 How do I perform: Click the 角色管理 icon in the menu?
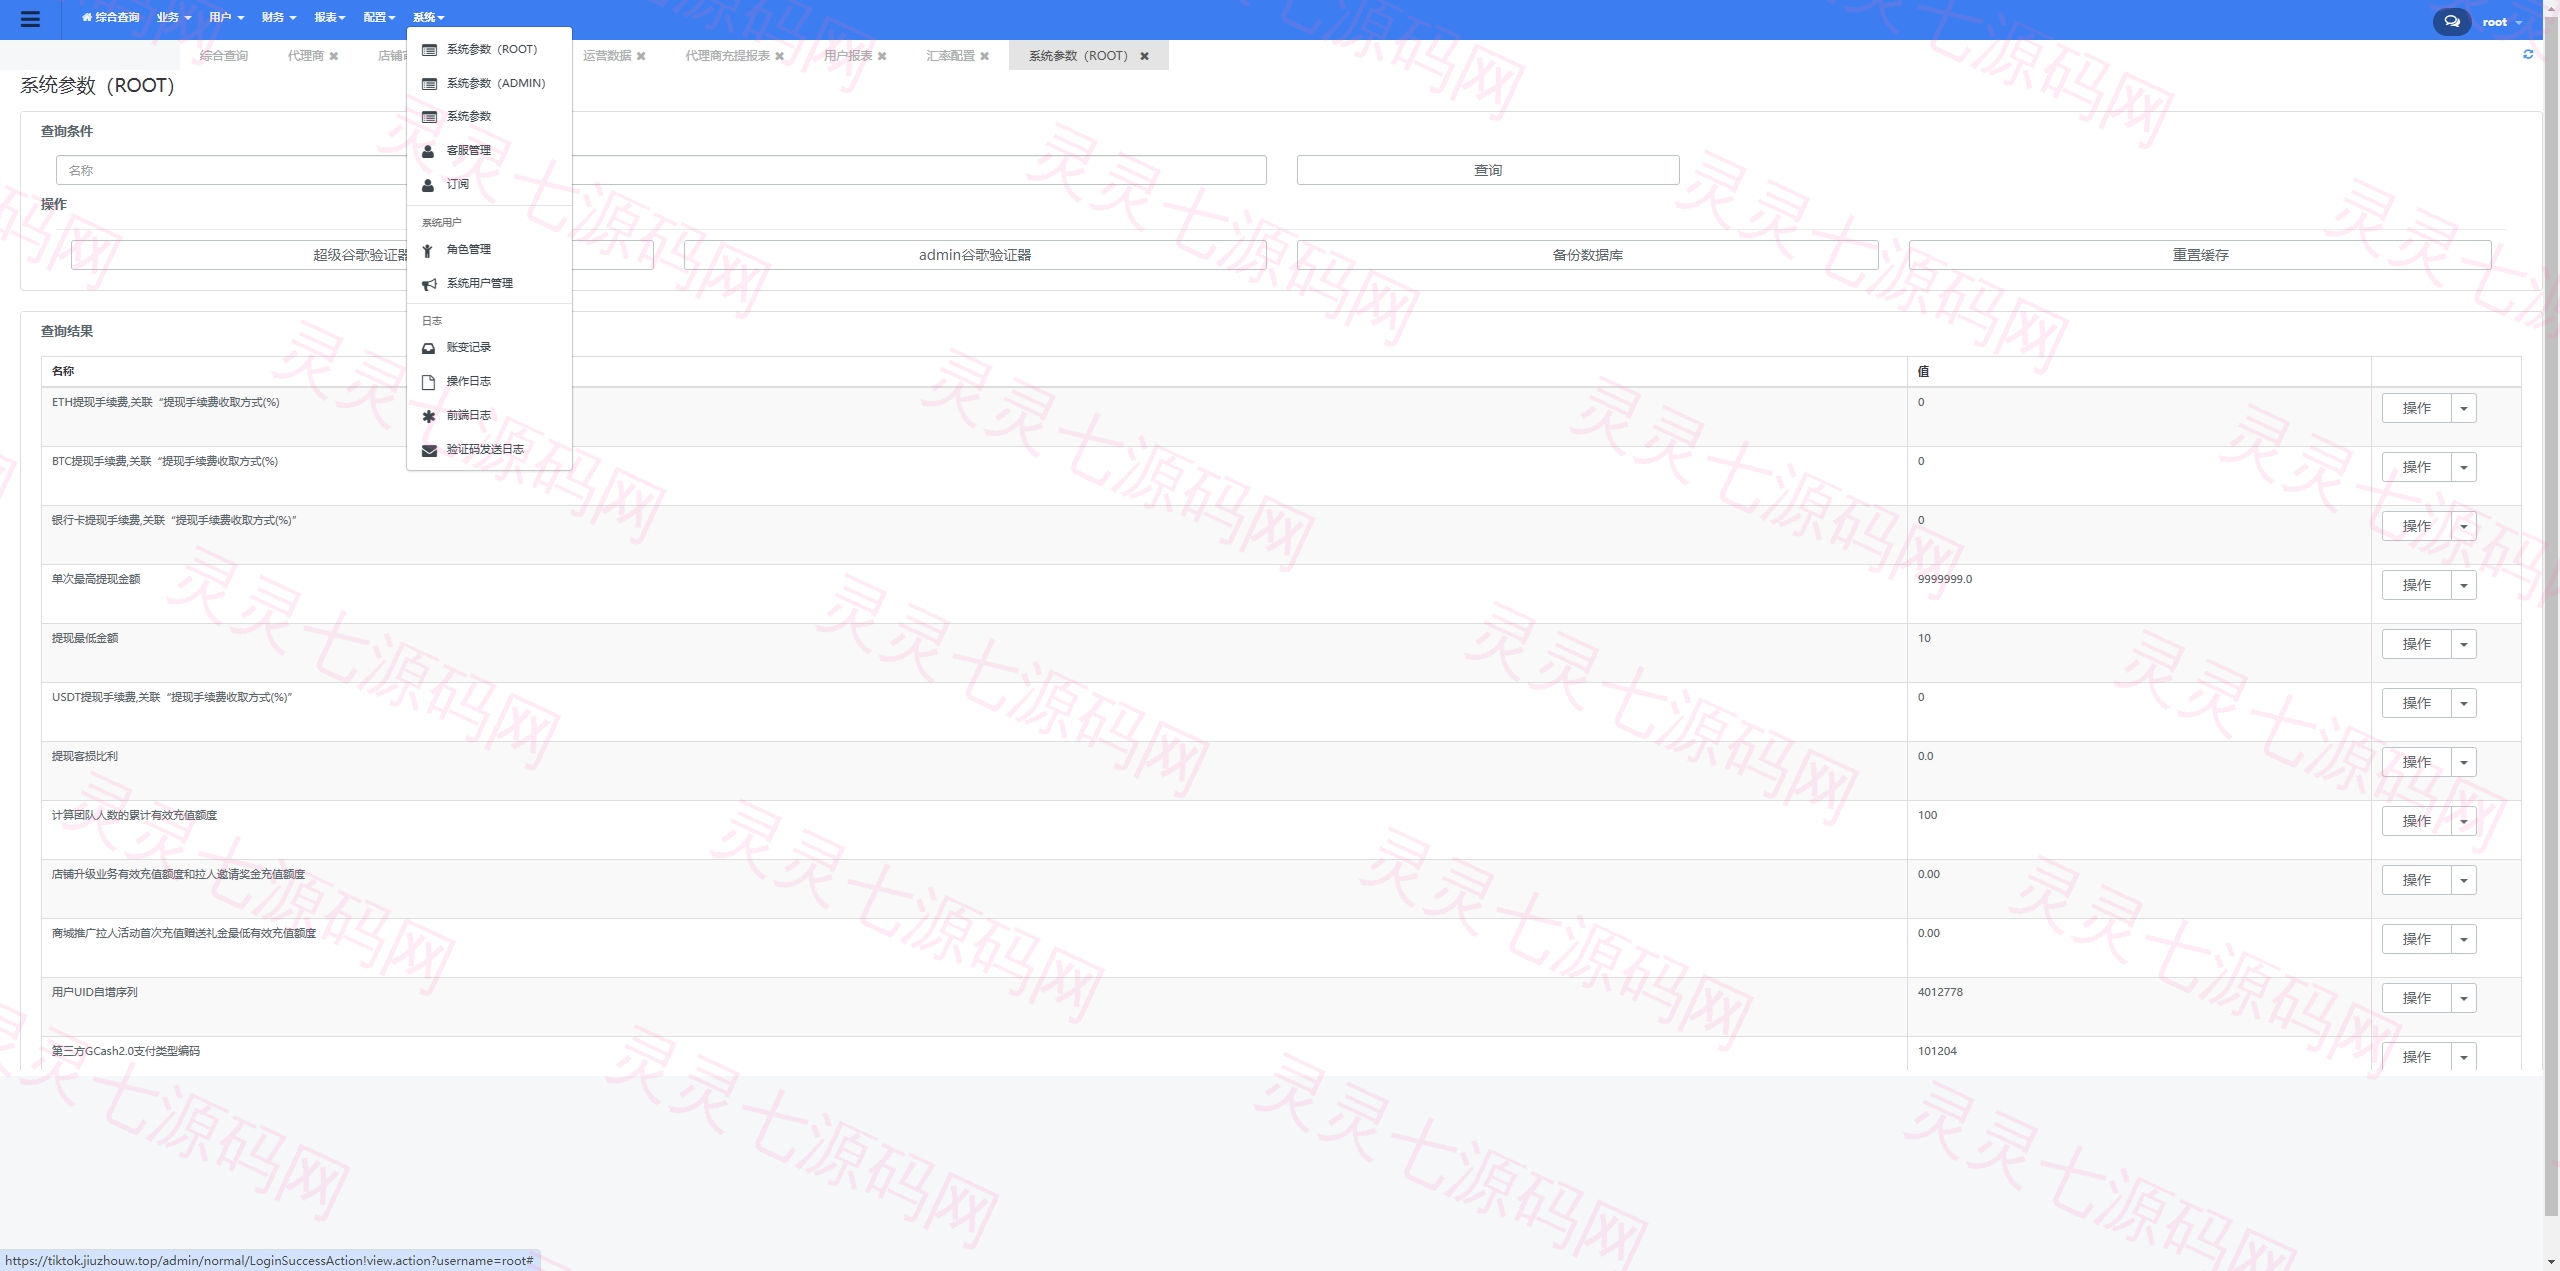click(x=427, y=250)
